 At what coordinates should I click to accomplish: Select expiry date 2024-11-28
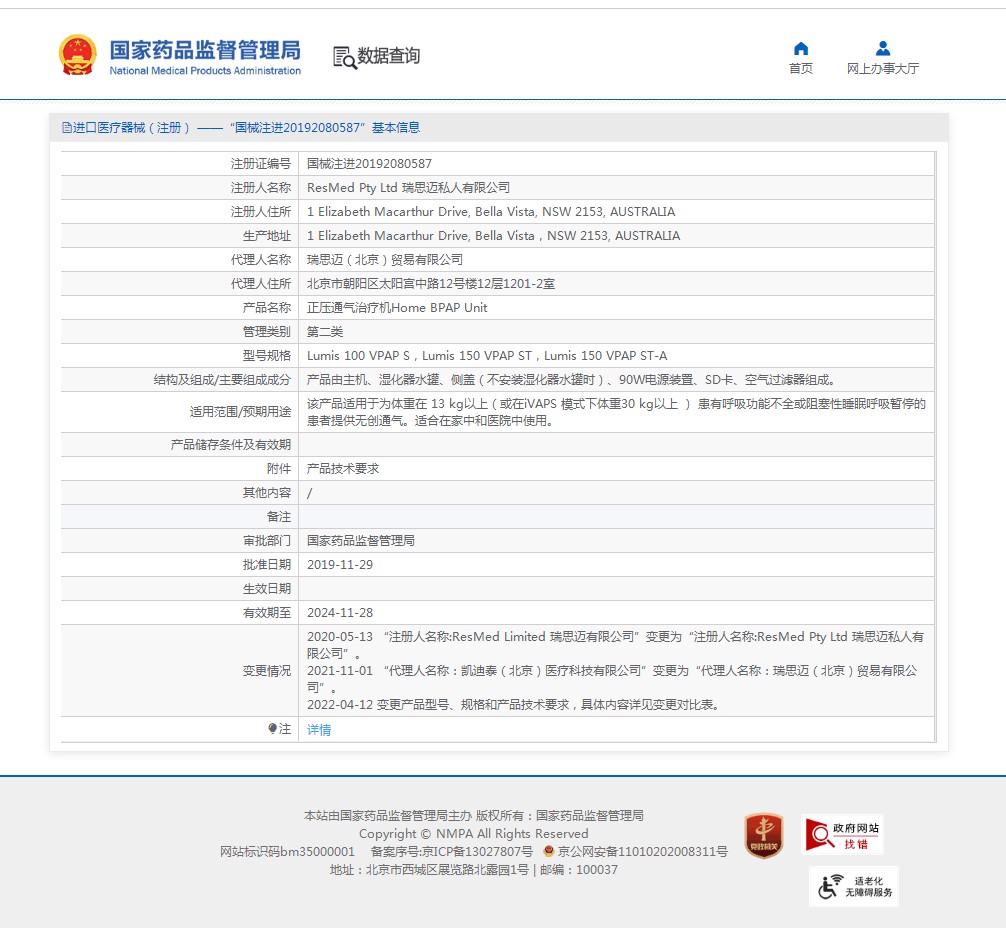340,613
